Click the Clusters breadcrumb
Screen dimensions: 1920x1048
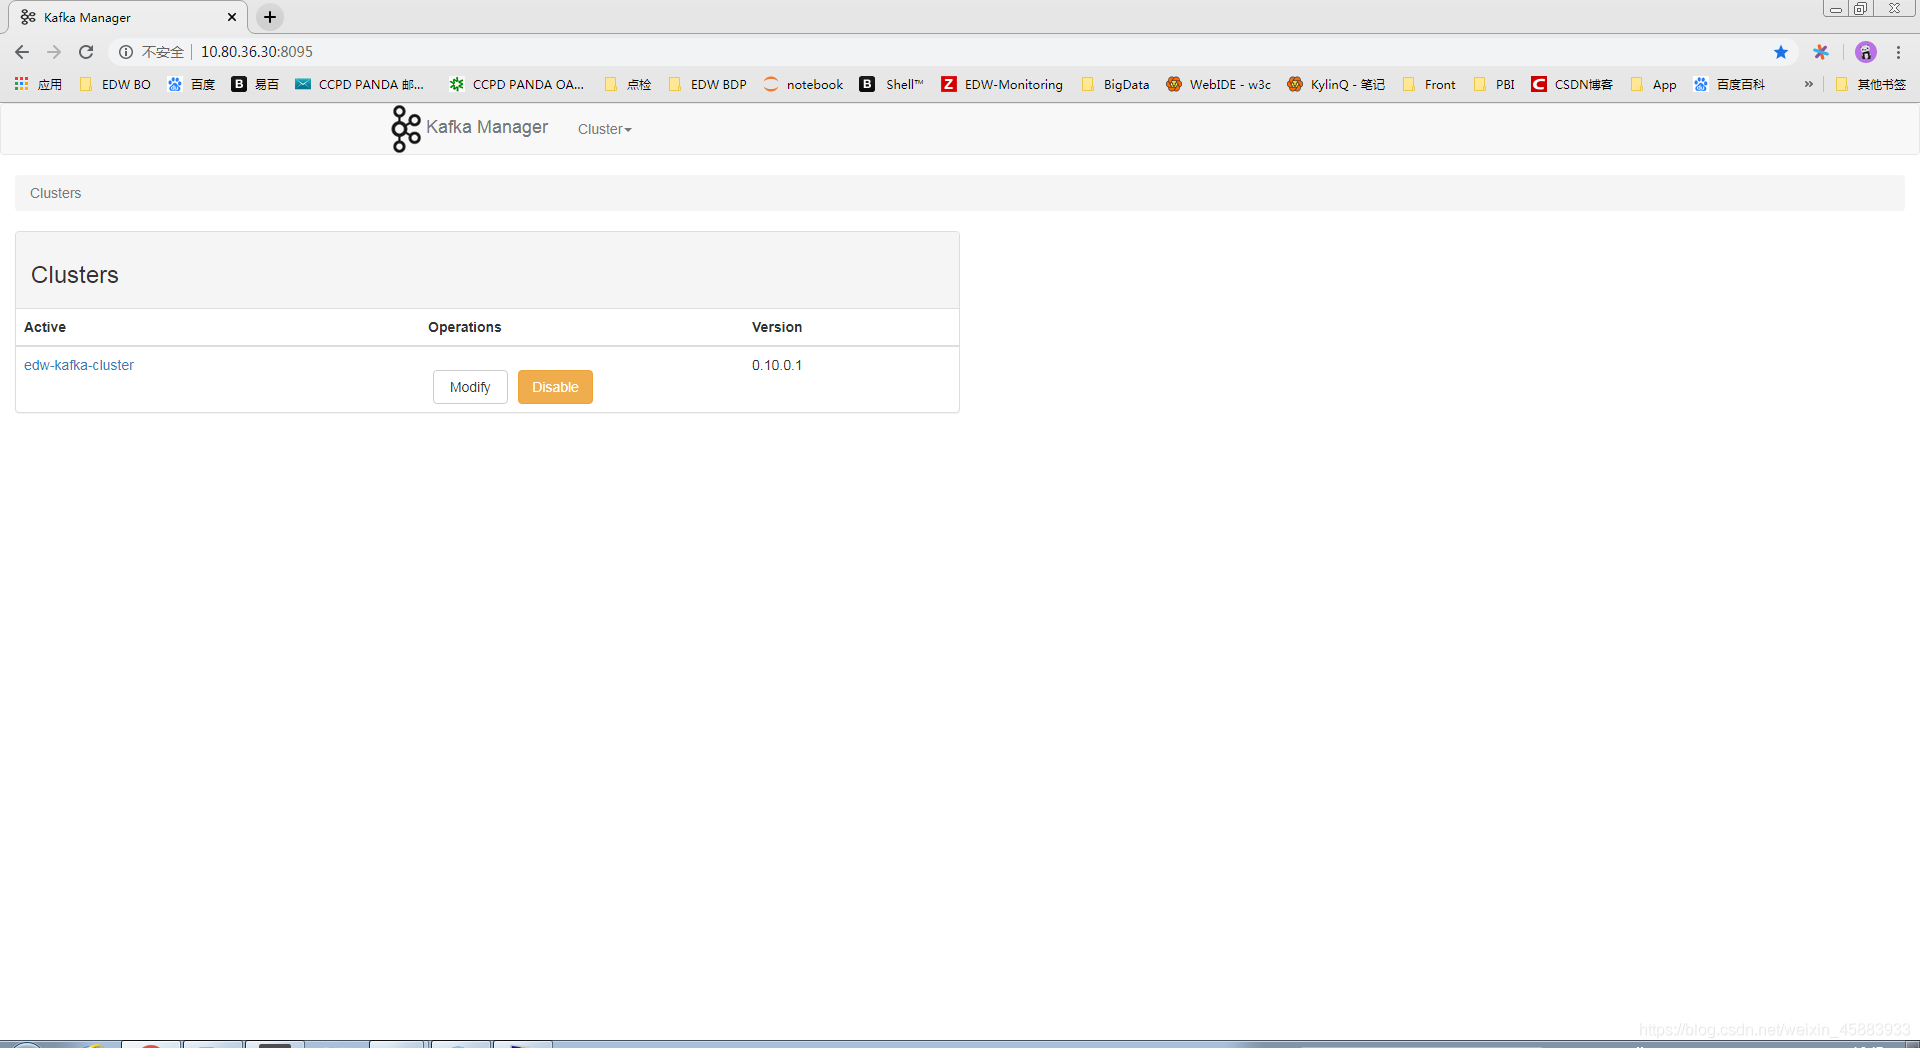click(55, 193)
